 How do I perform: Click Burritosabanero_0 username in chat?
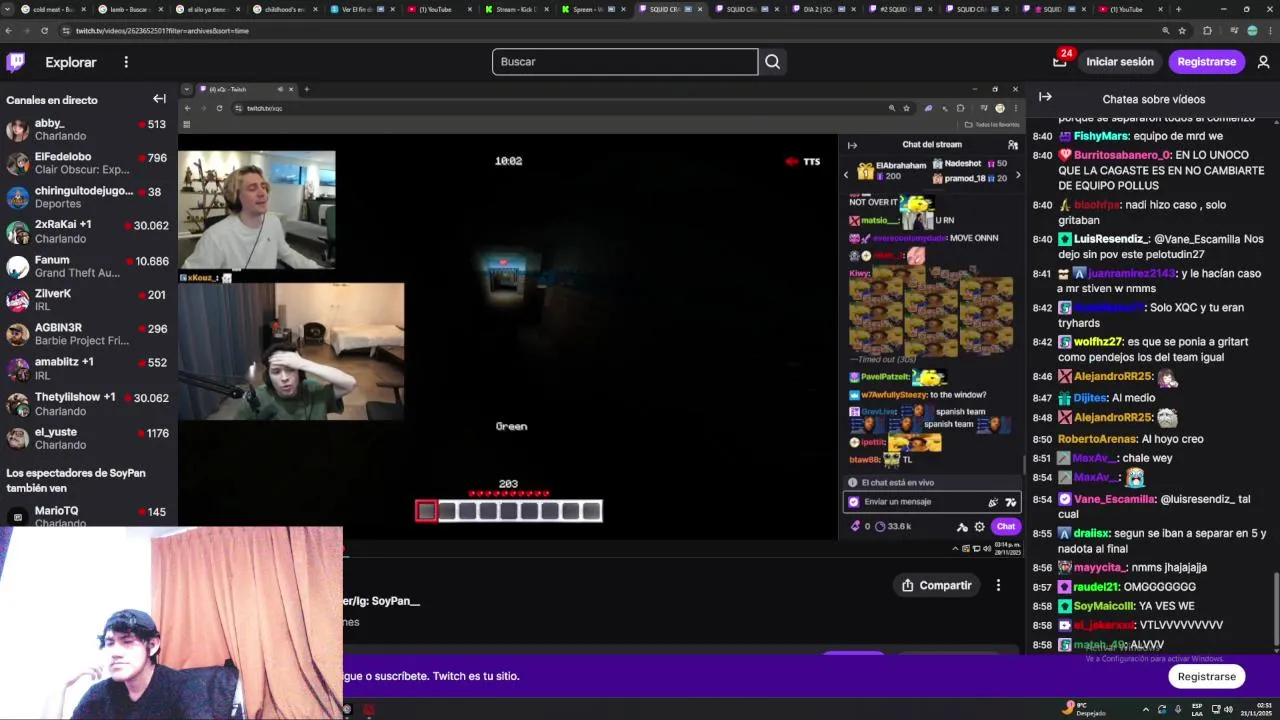pyautogui.click(x=1122, y=155)
